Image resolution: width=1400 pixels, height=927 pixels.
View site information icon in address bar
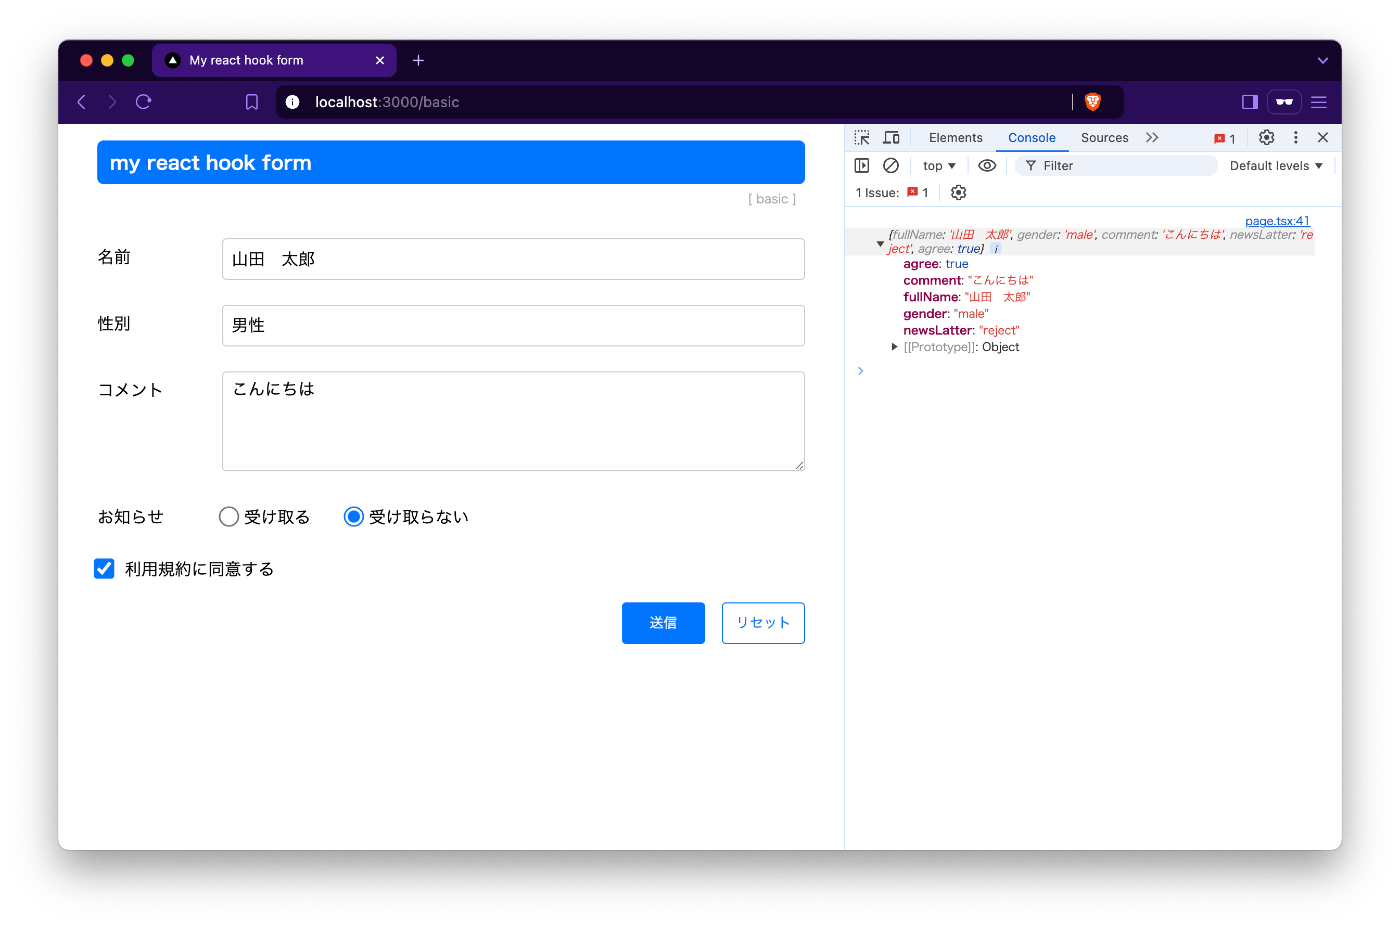[x=293, y=102]
